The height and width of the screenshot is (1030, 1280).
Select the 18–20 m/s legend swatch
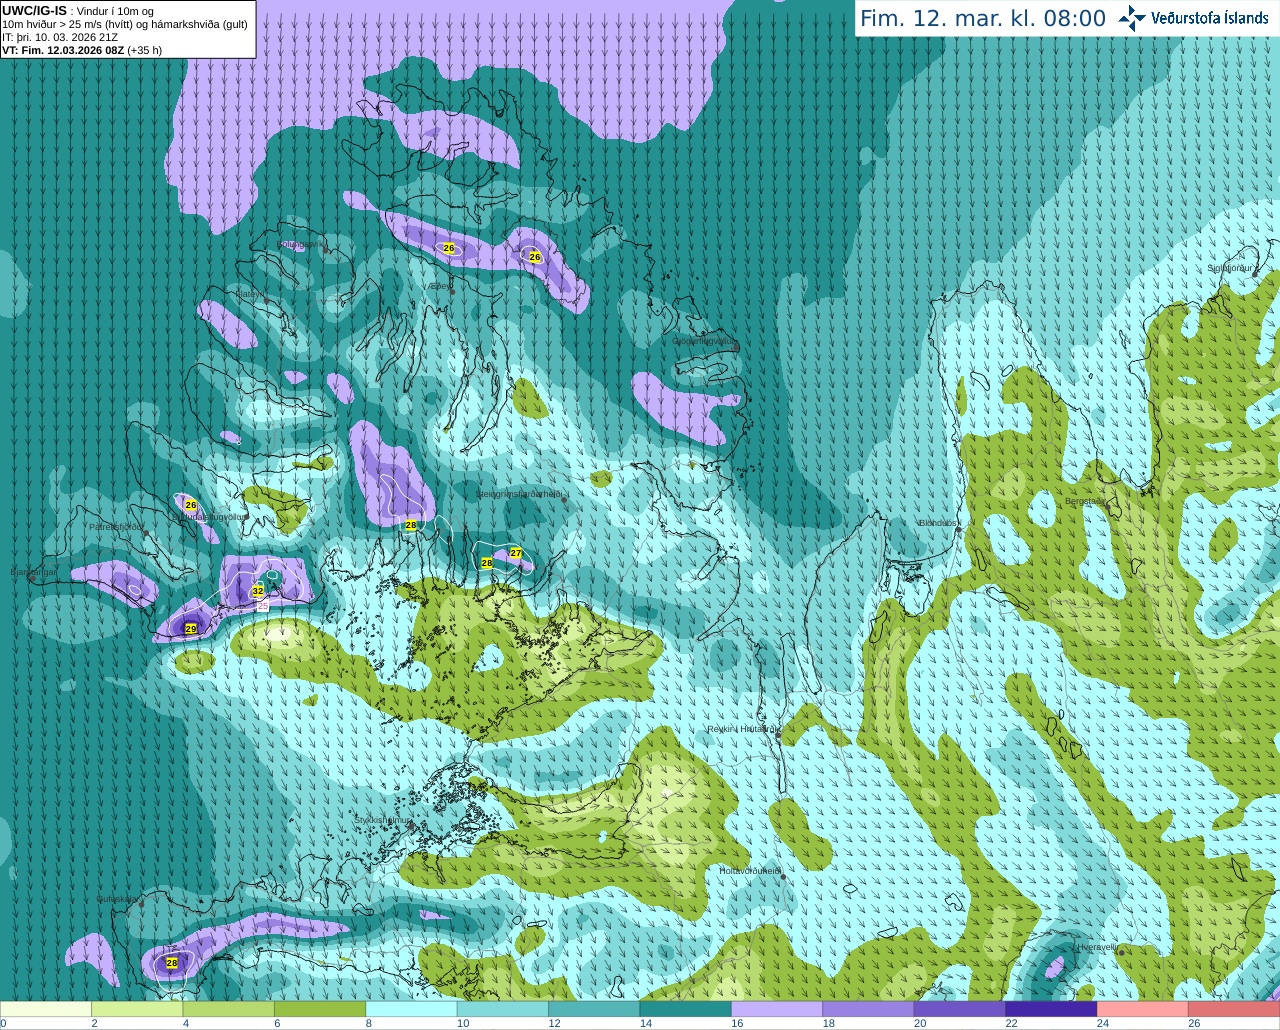tap(869, 1009)
